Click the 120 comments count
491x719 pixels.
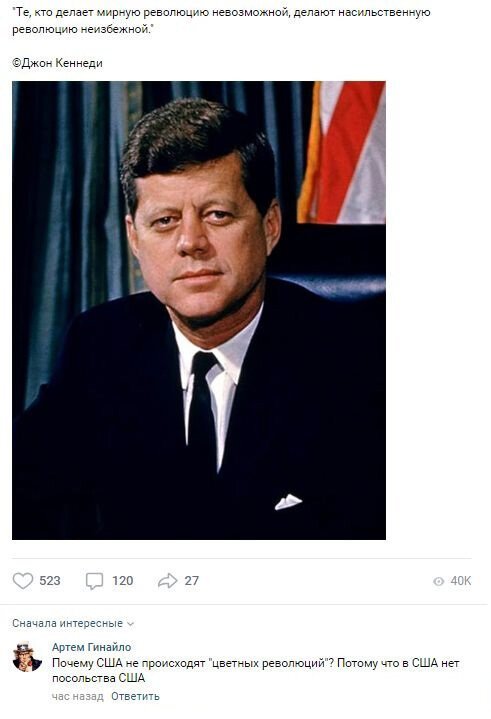[123, 581]
